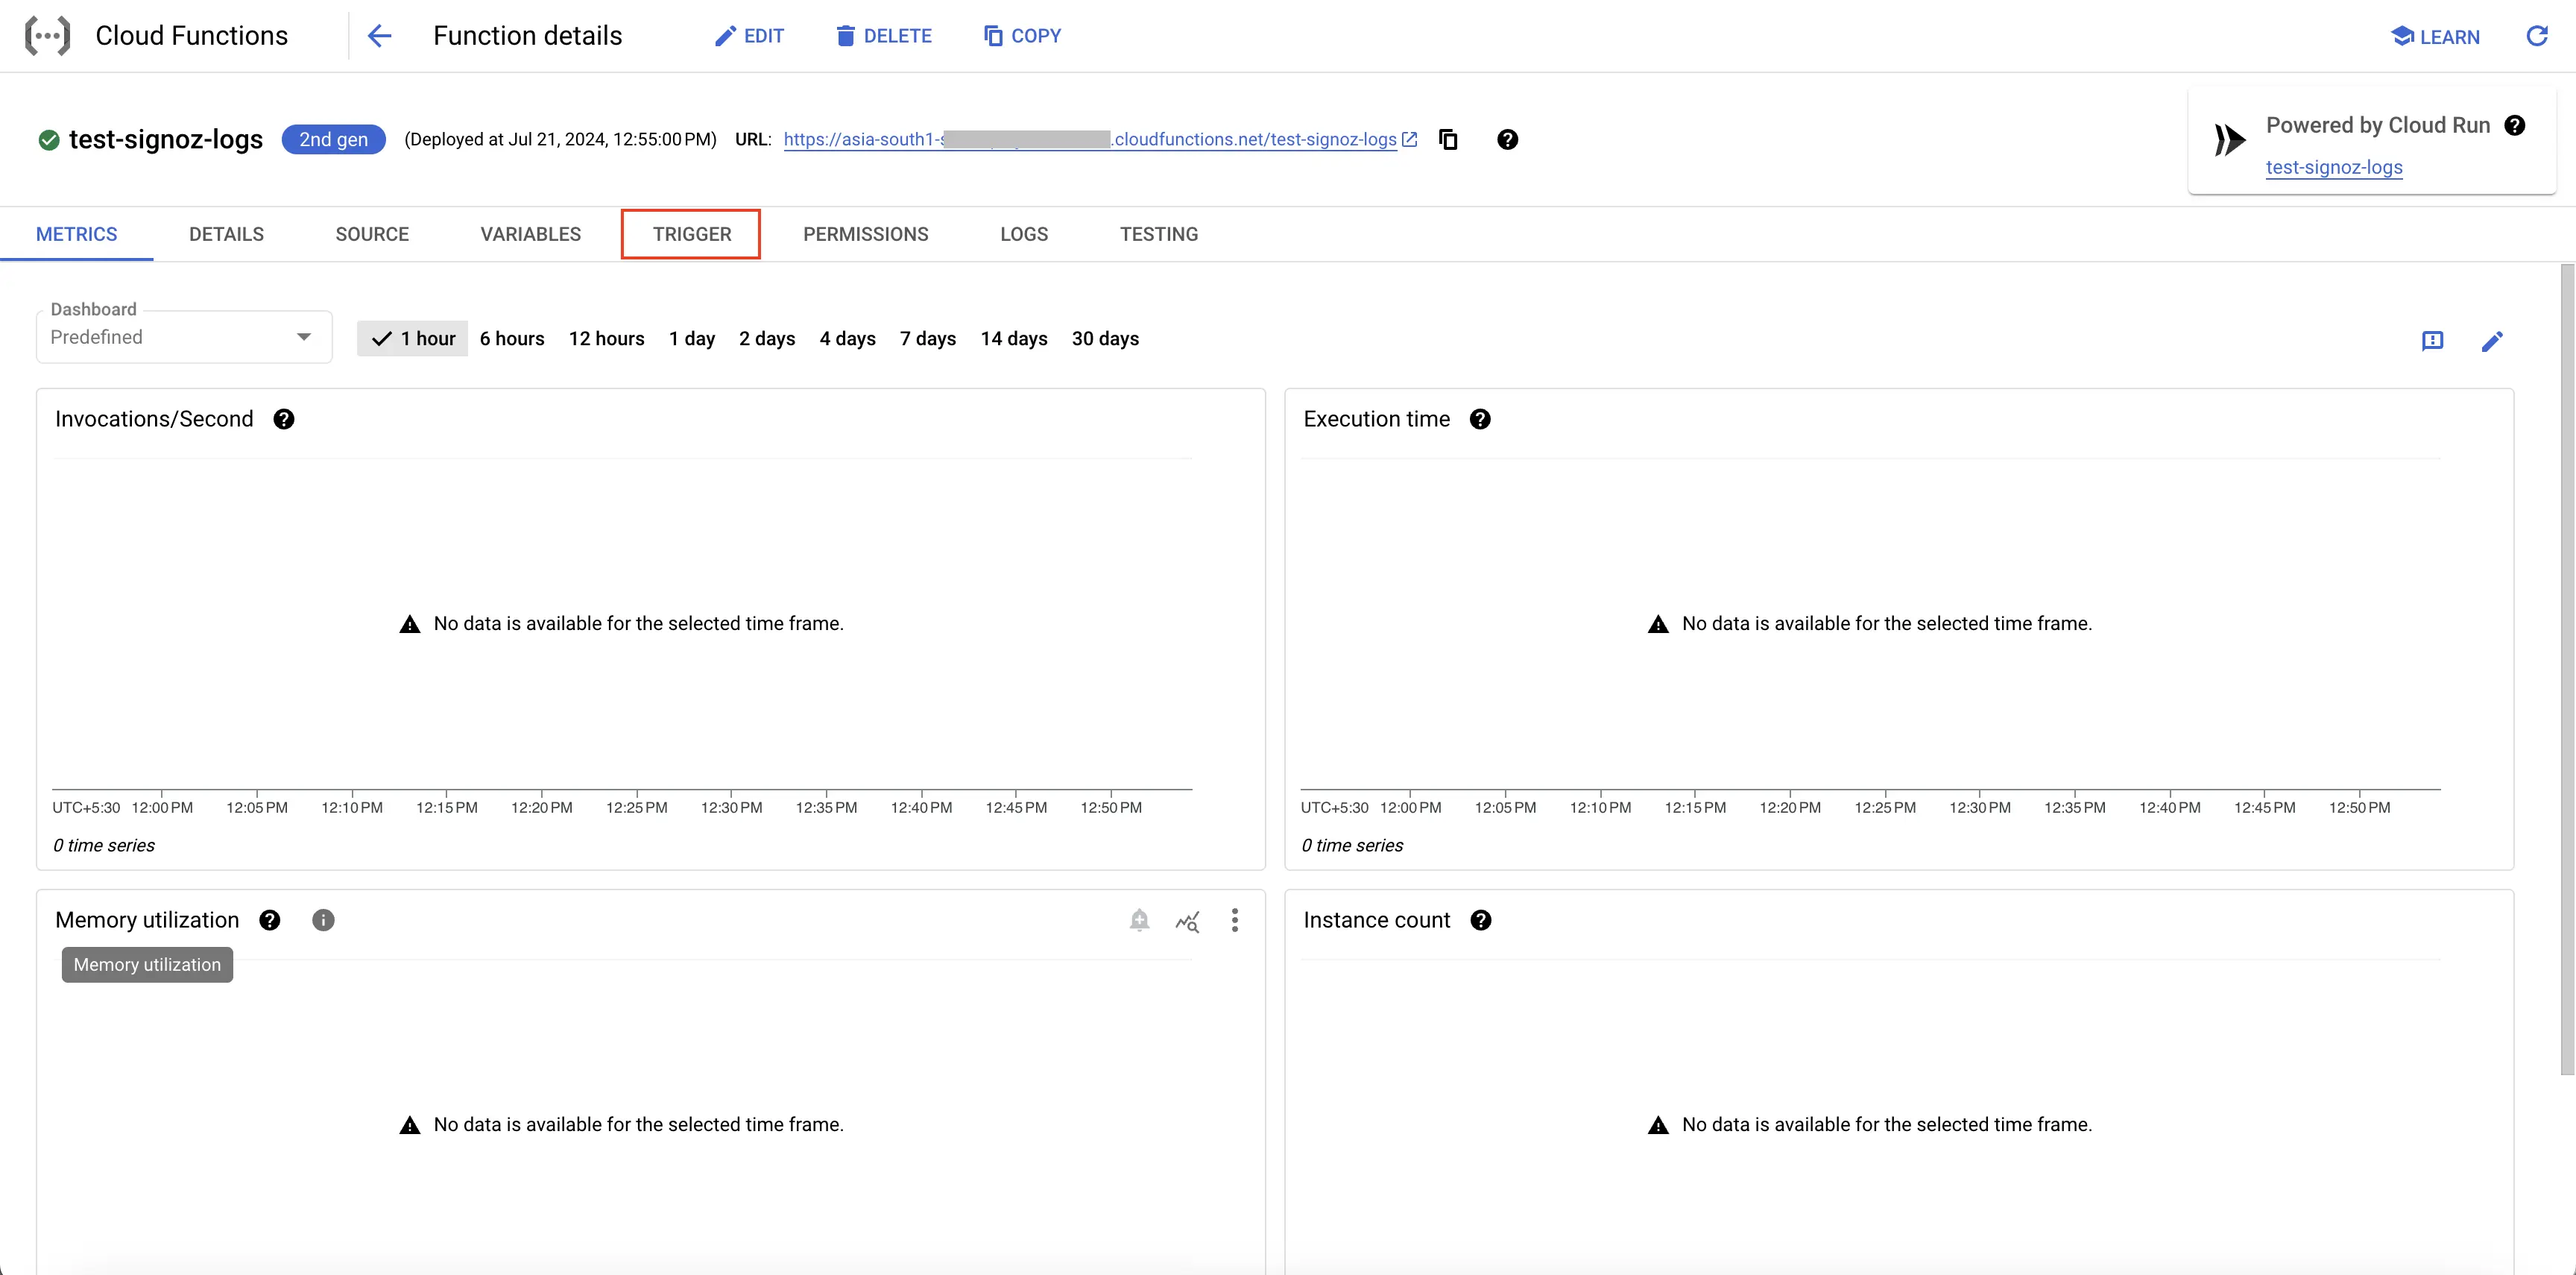Switch to the TRIGGER tab

[692, 234]
